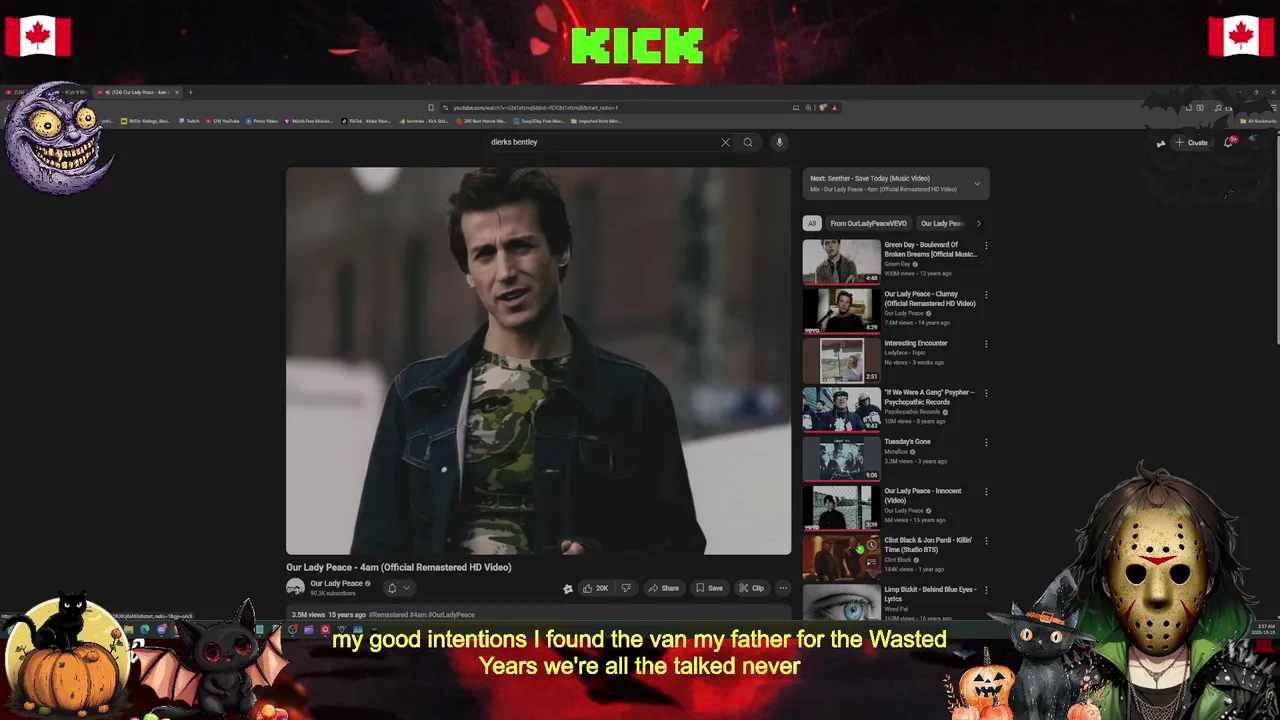Start voice search with microphone icon
The image size is (1280, 720).
point(779,142)
